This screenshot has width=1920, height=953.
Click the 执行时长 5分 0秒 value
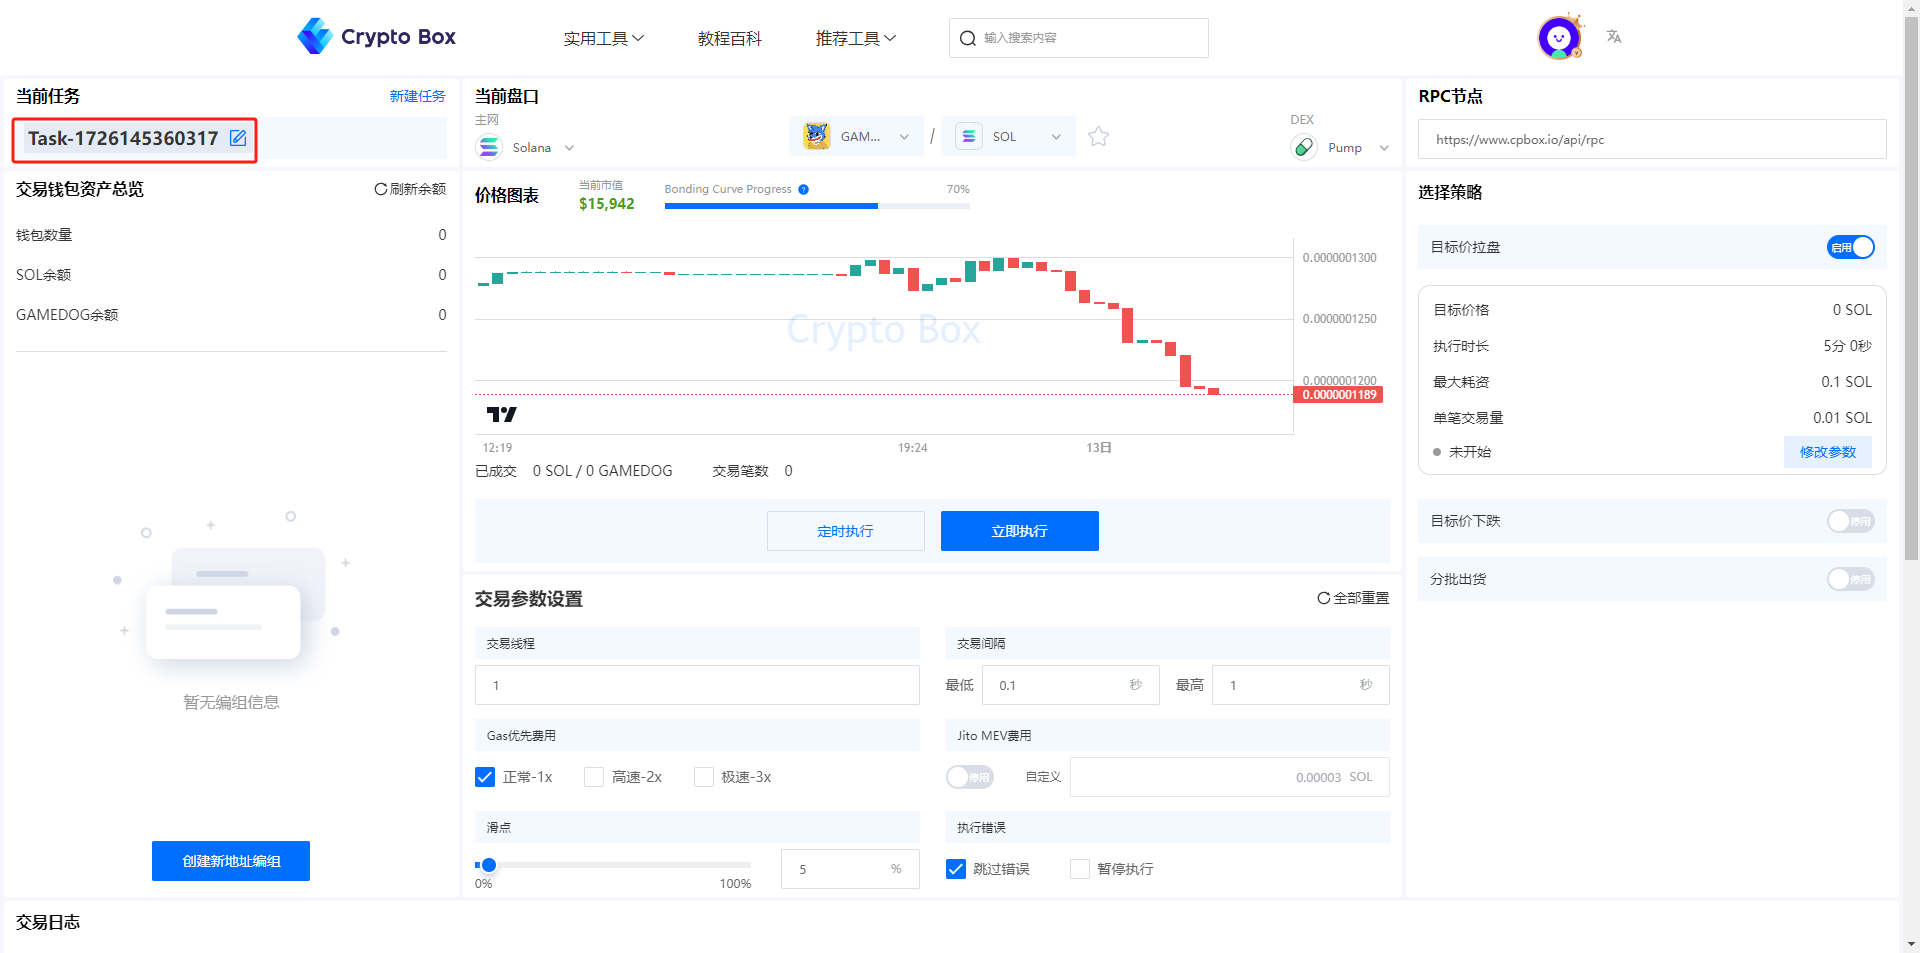click(x=1847, y=346)
